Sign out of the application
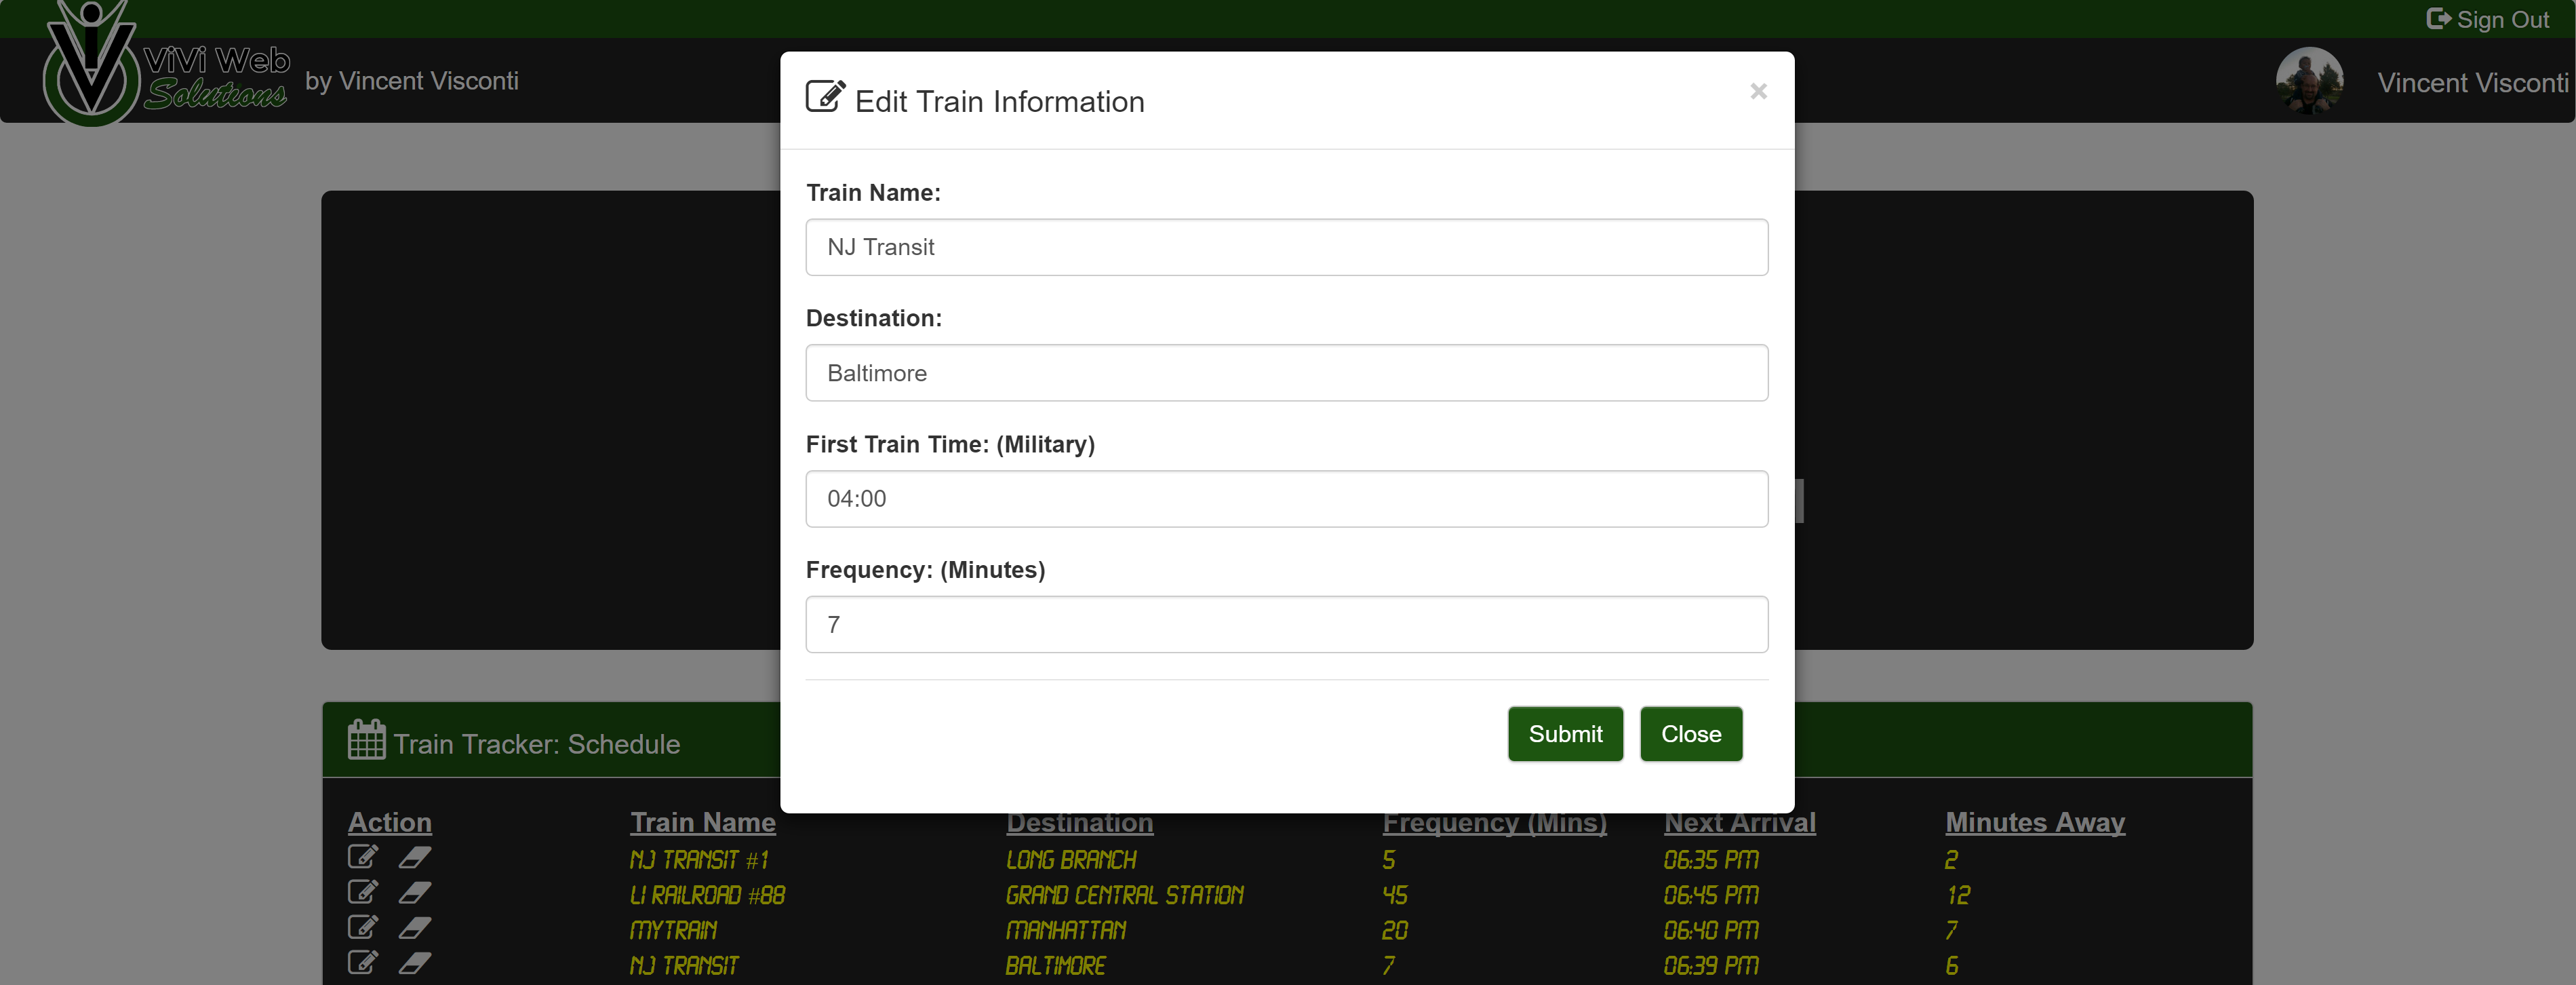2576x985 pixels. point(2488,19)
